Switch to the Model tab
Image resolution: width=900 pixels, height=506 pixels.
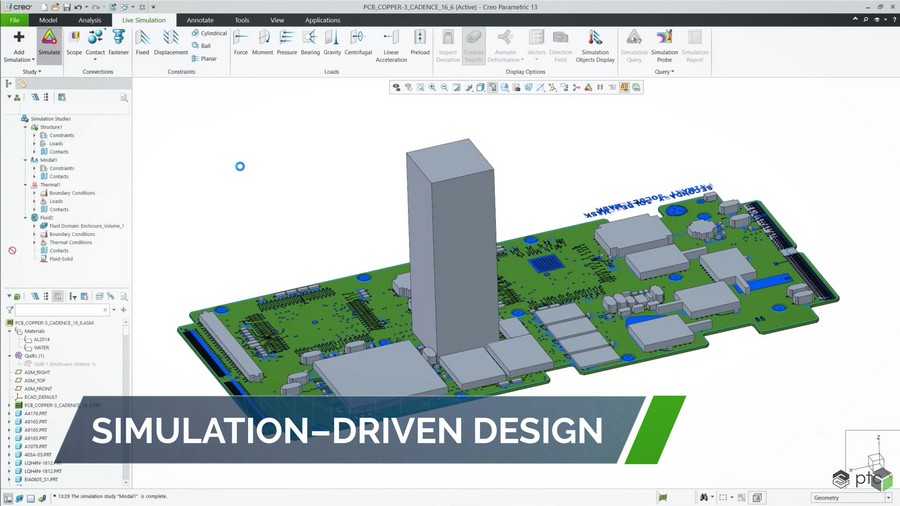click(48, 20)
